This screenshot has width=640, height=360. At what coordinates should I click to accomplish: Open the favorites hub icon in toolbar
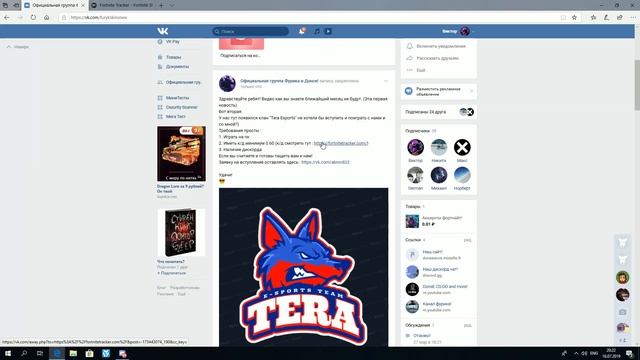(593, 18)
